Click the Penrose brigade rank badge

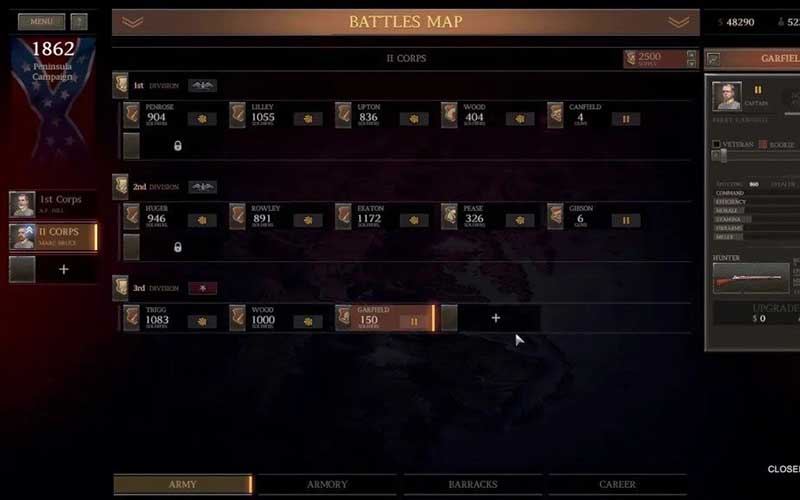point(203,119)
